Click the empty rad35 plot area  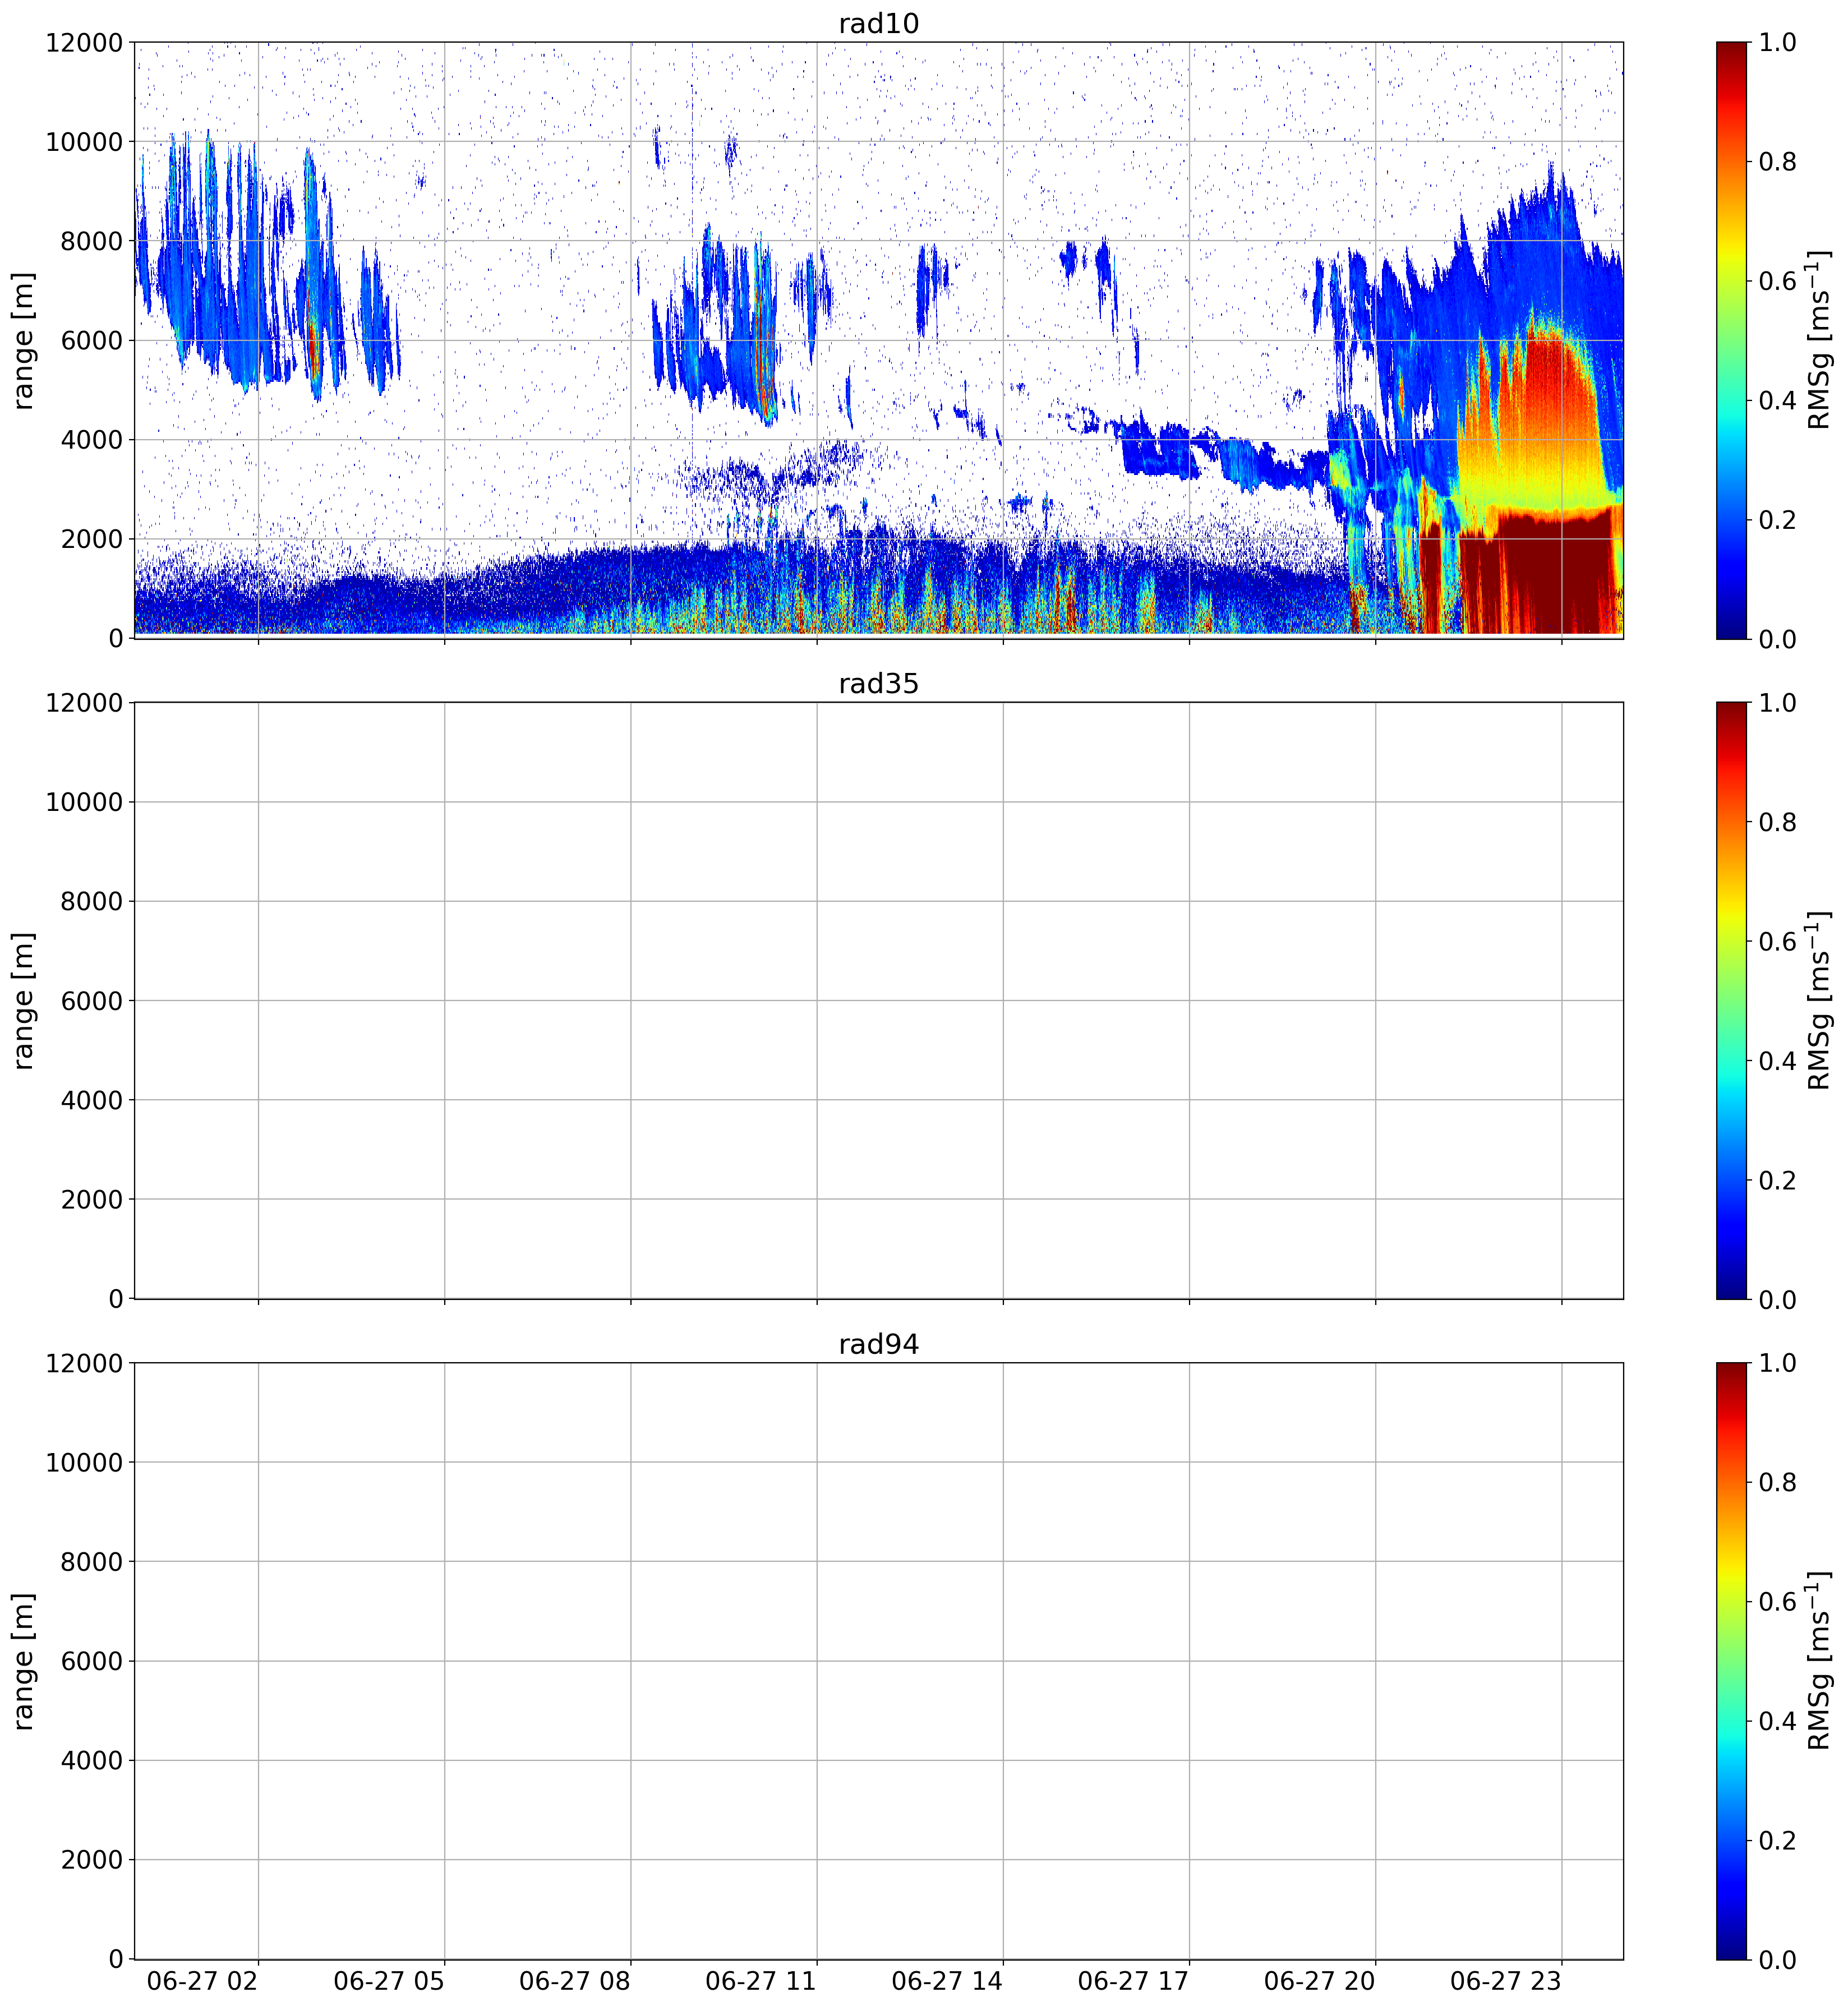click(x=878, y=1000)
